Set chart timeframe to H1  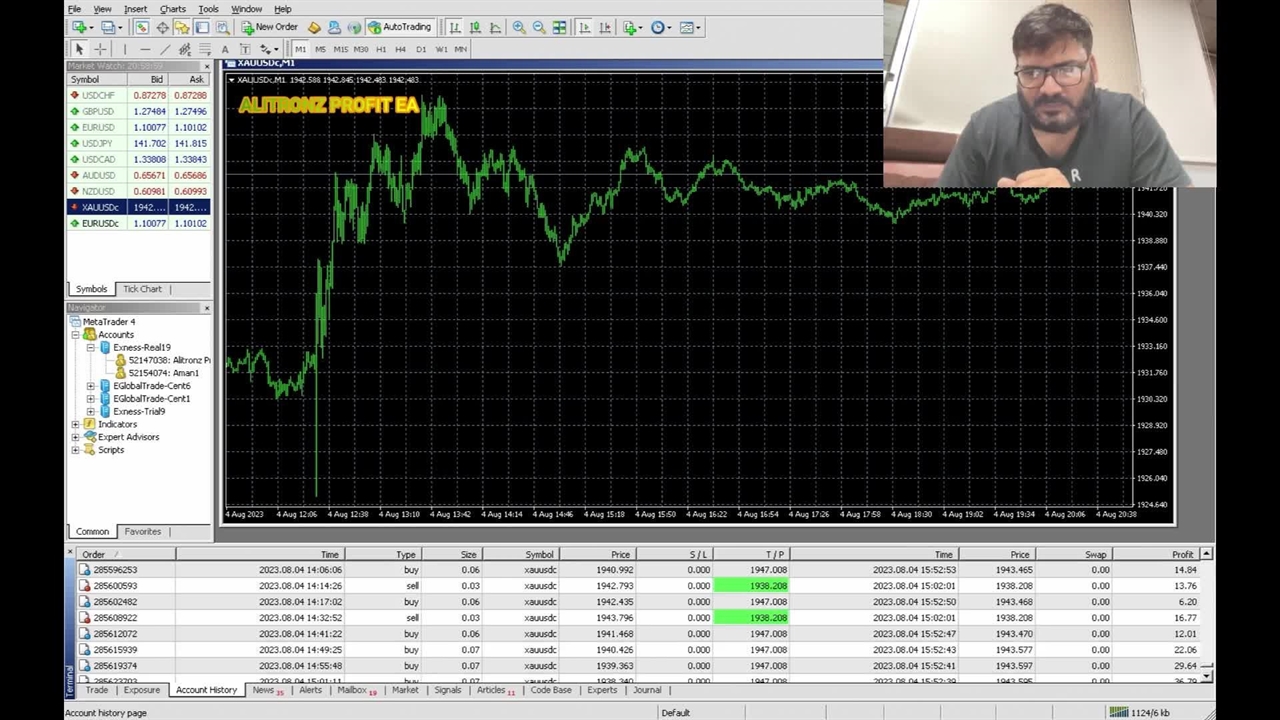[380, 49]
